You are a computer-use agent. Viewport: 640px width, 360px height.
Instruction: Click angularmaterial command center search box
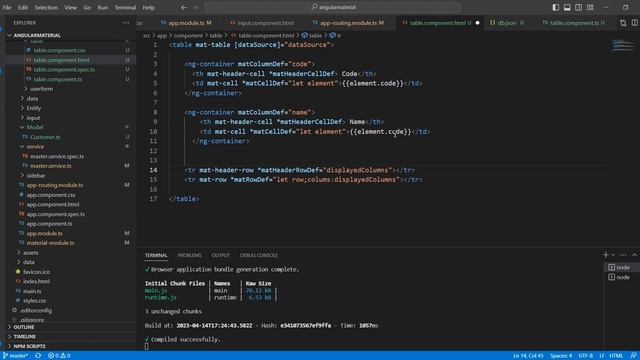[x=333, y=7]
